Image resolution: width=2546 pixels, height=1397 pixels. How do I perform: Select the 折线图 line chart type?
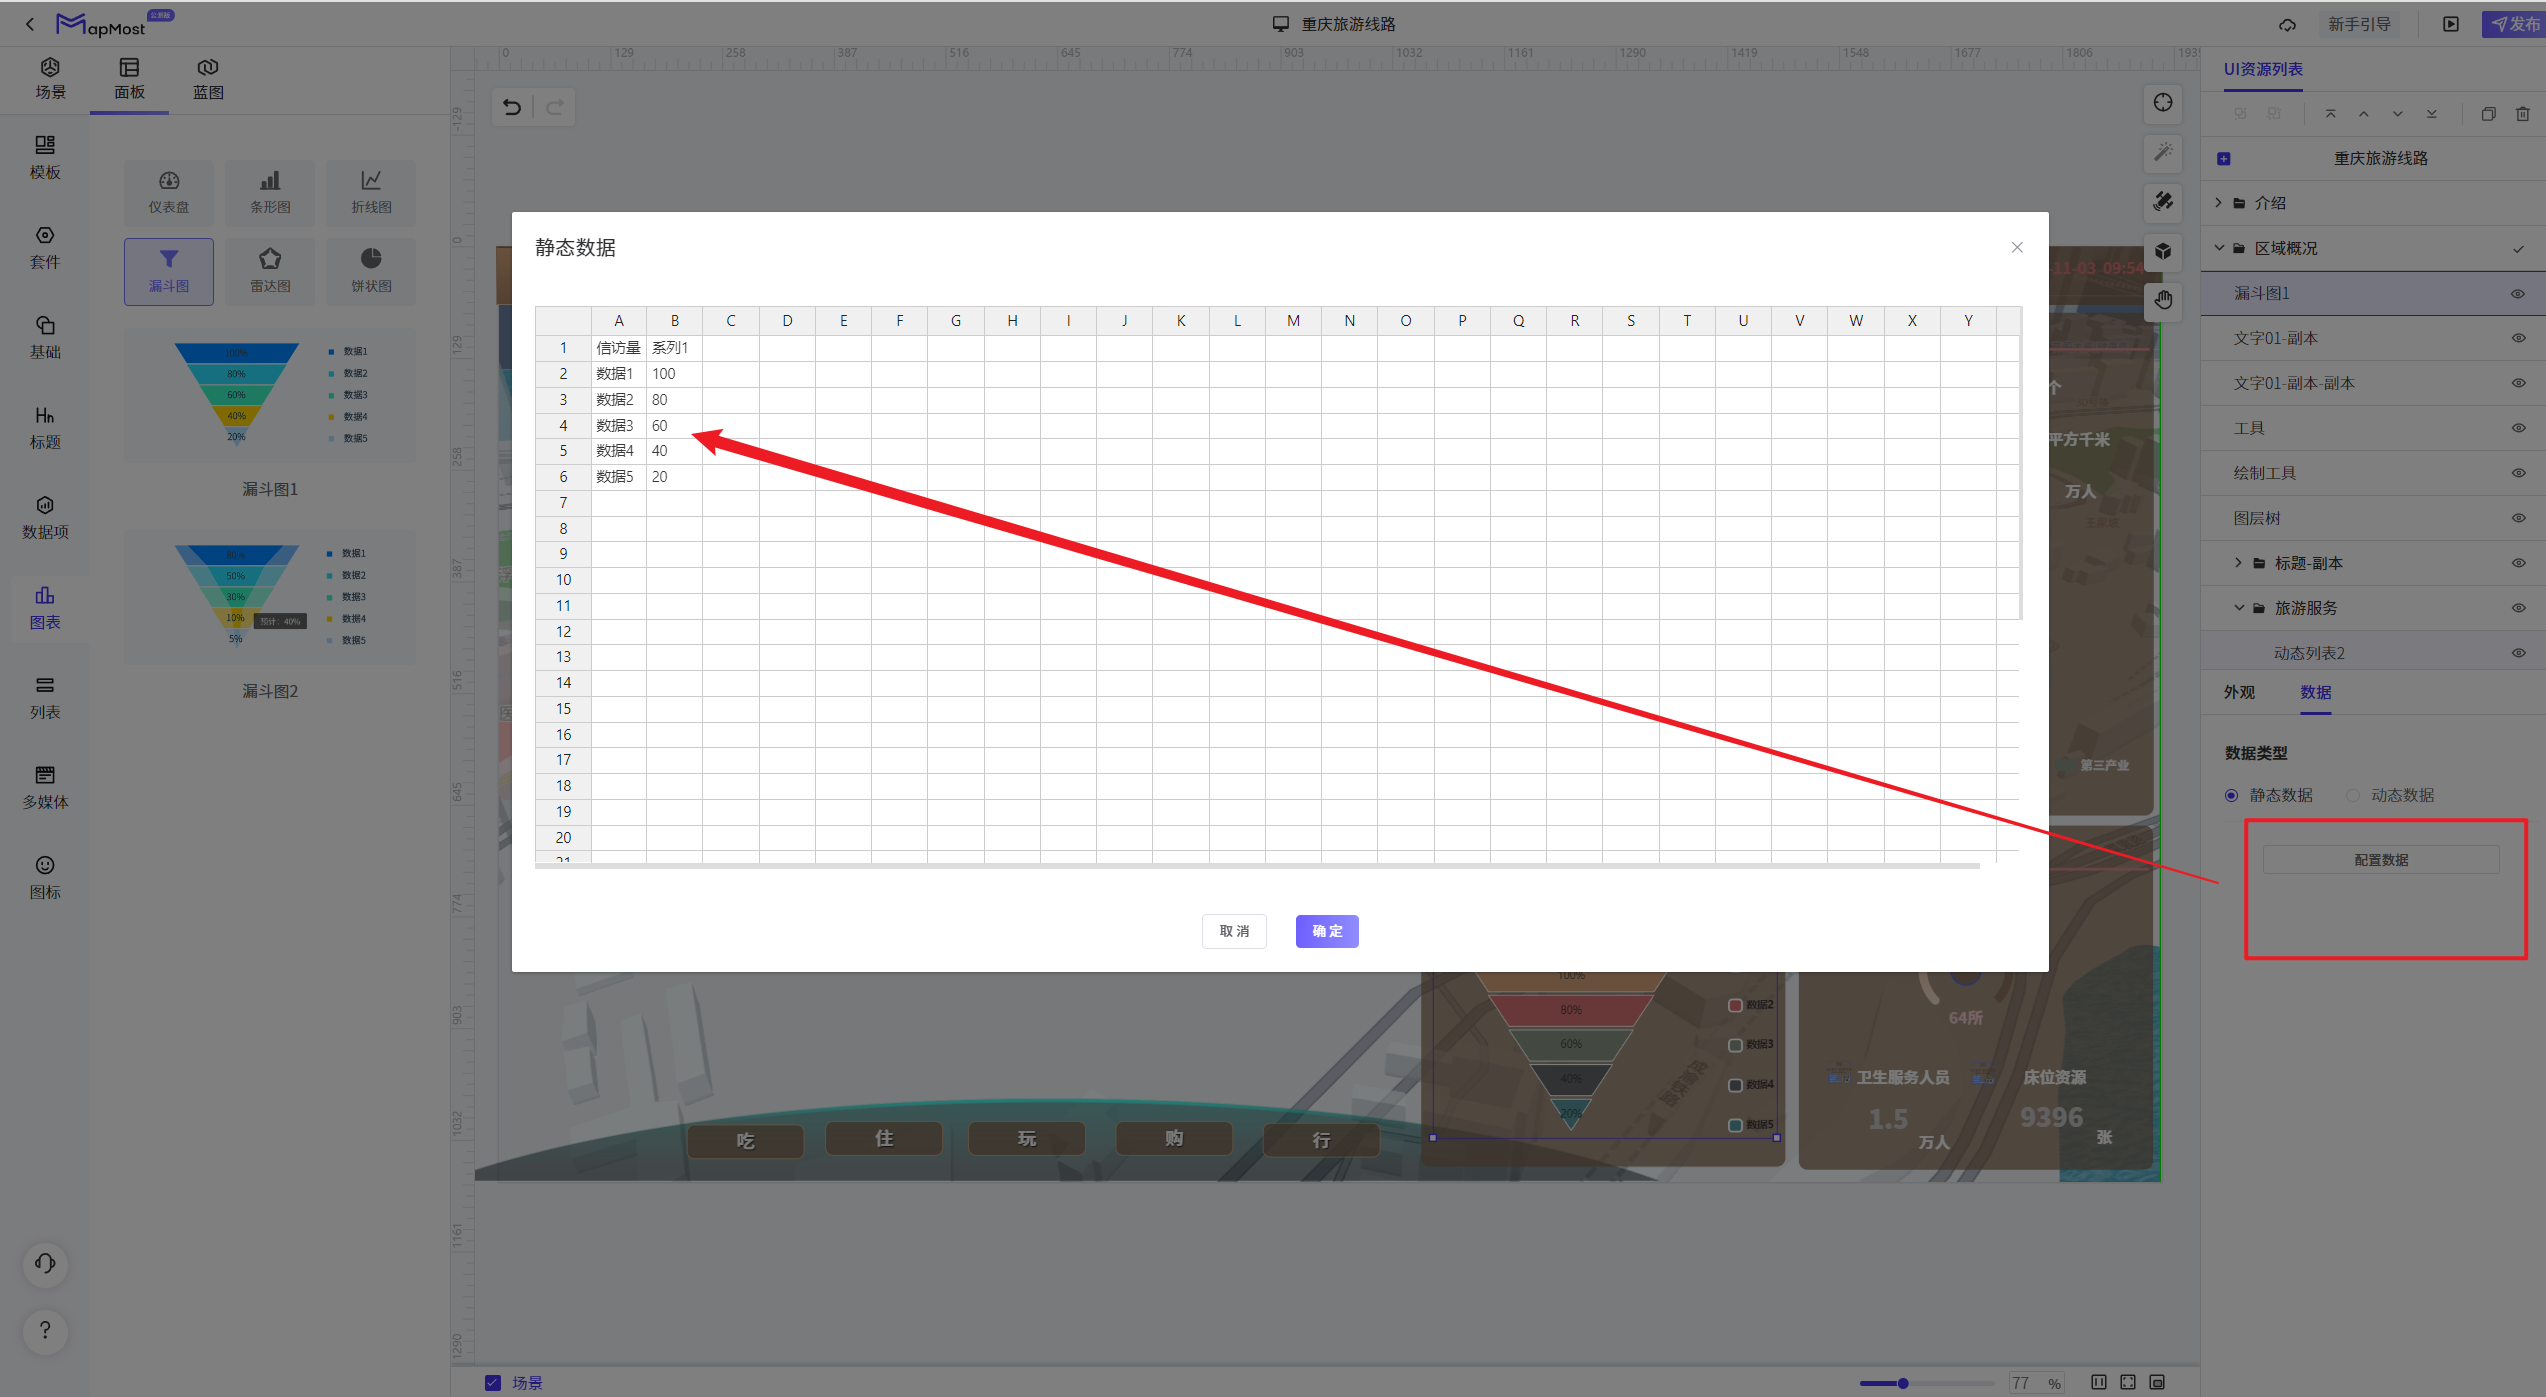point(371,192)
